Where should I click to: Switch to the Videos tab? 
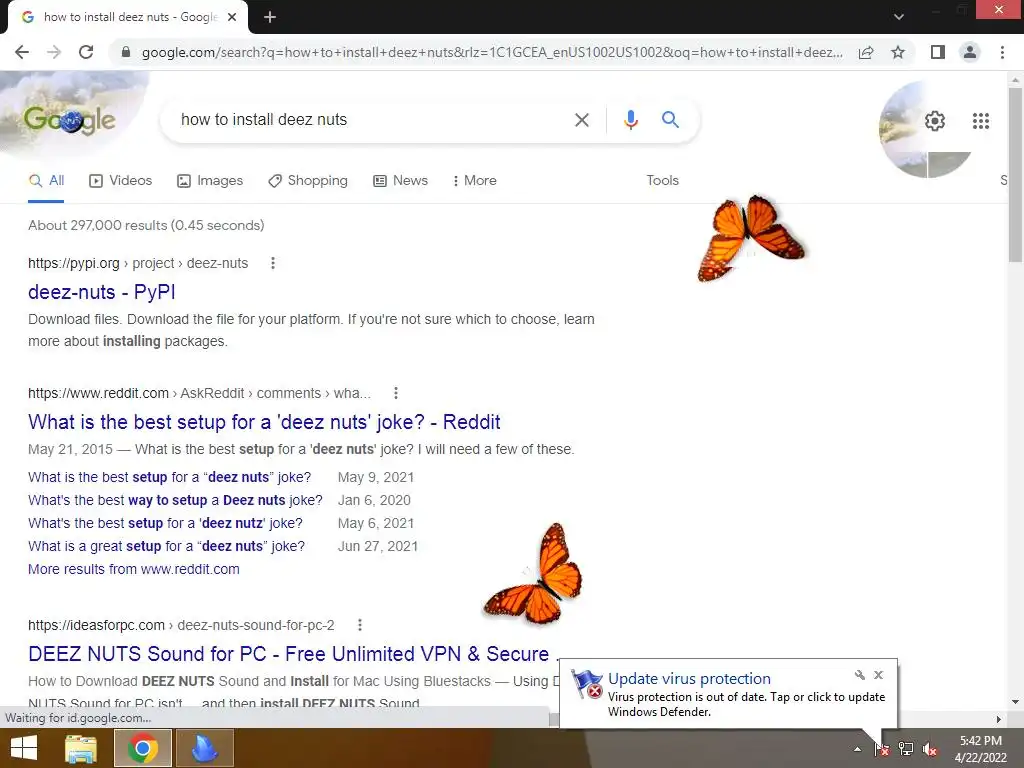121,181
